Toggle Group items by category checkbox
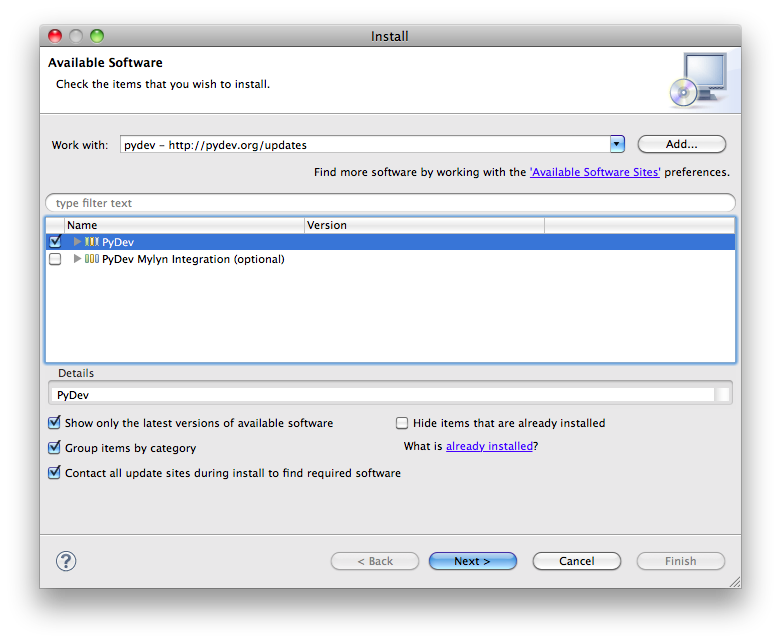This screenshot has height=643, width=781. (x=54, y=447)
